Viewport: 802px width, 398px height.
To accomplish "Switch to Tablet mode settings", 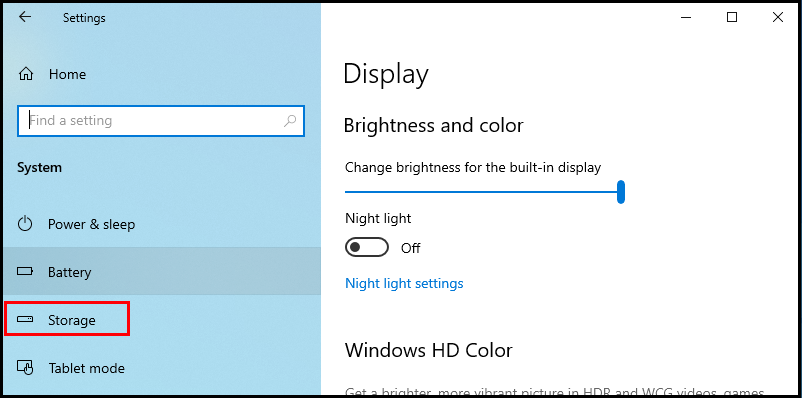I will [160, 367].
